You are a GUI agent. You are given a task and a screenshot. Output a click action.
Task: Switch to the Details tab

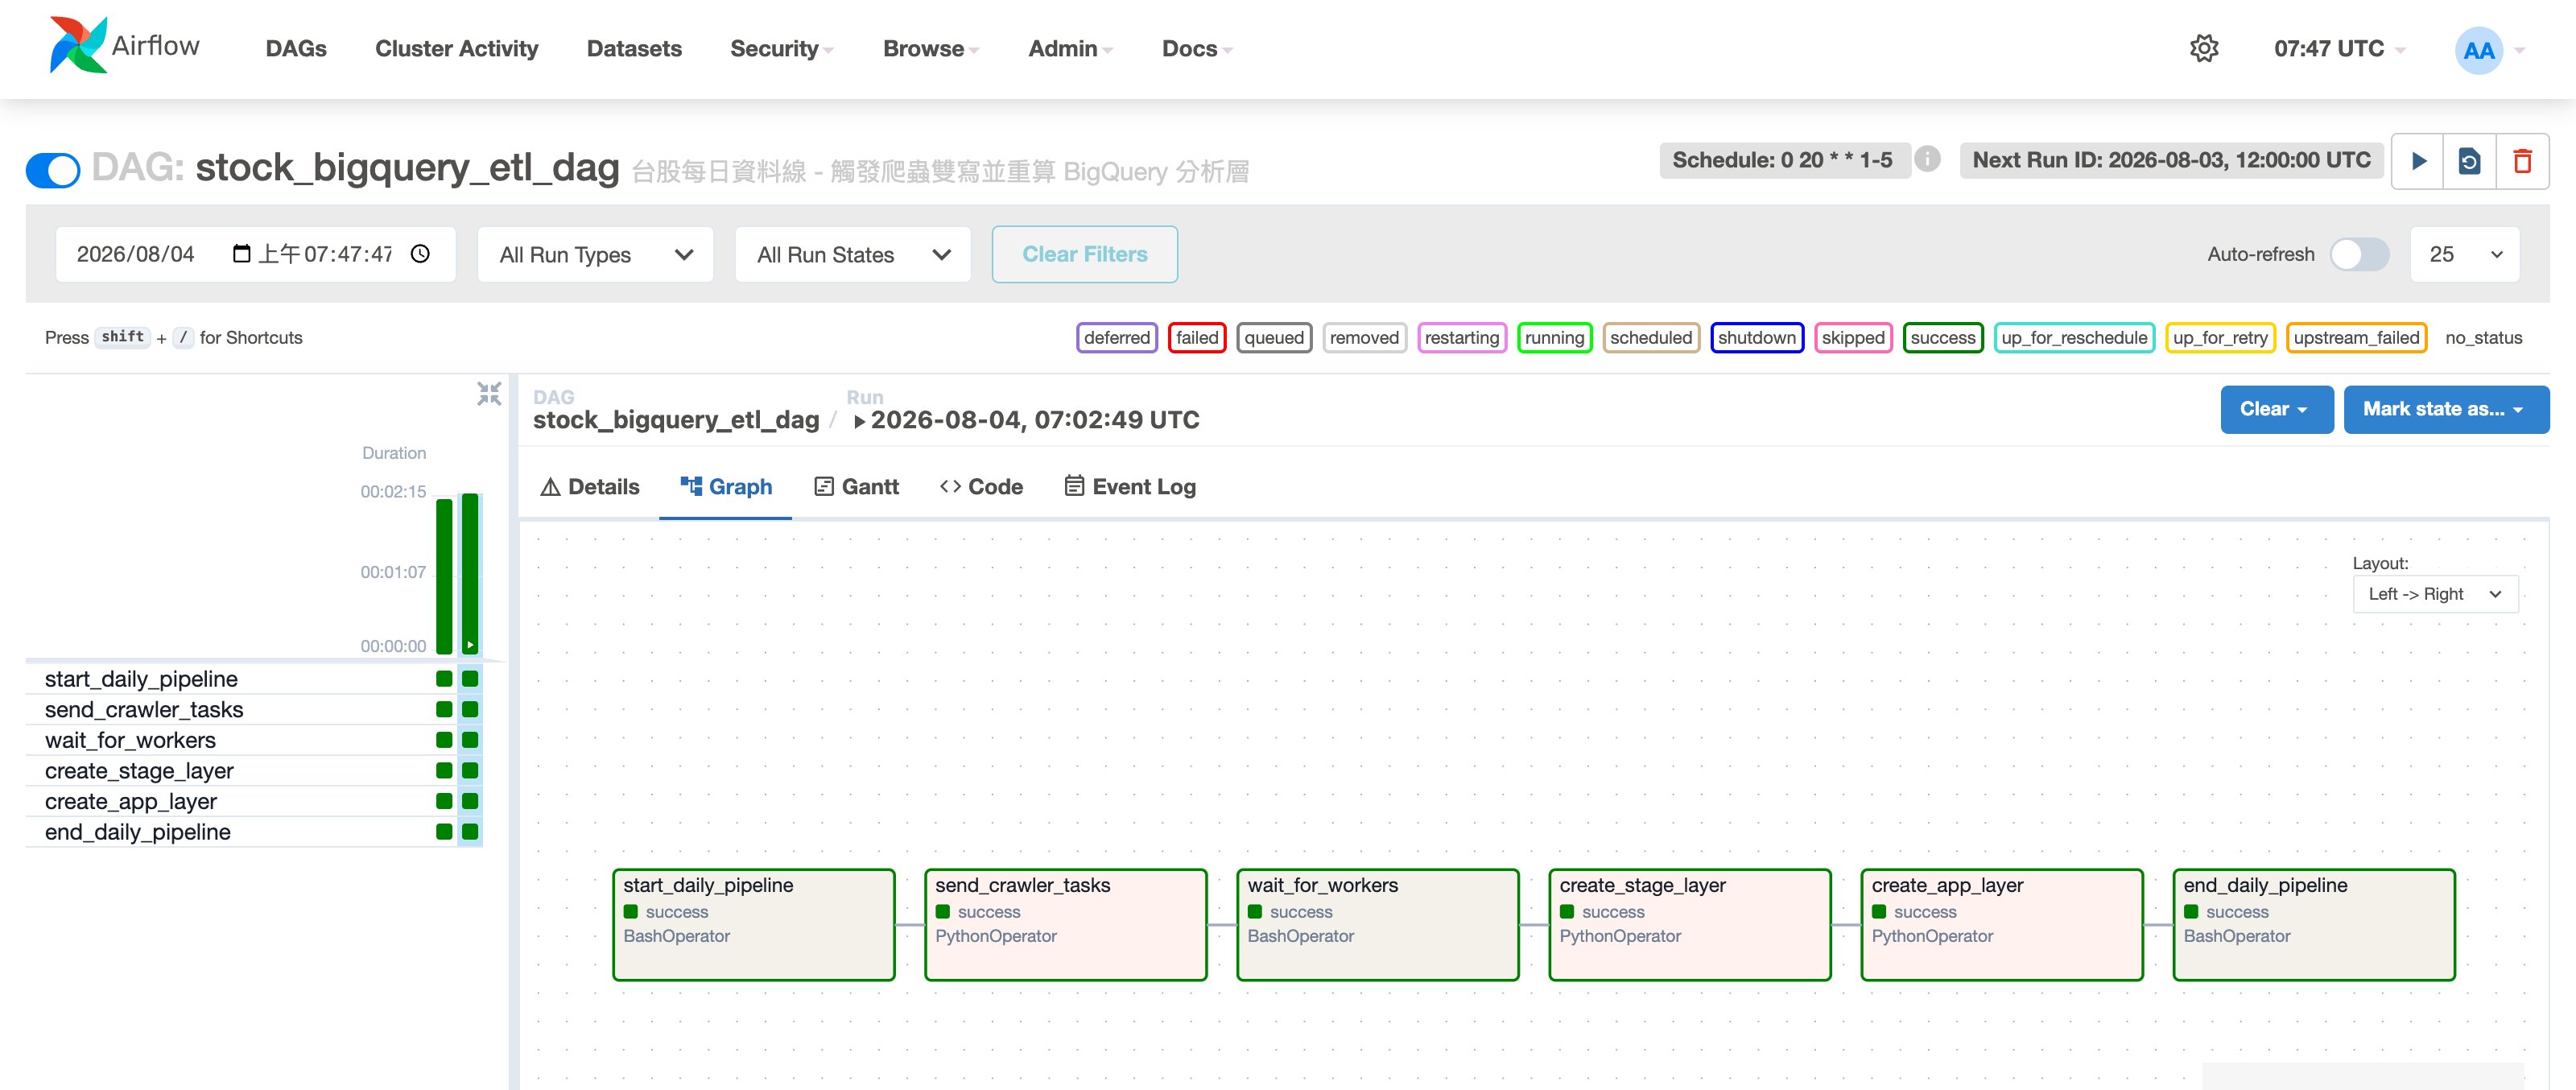pos(590,487)
